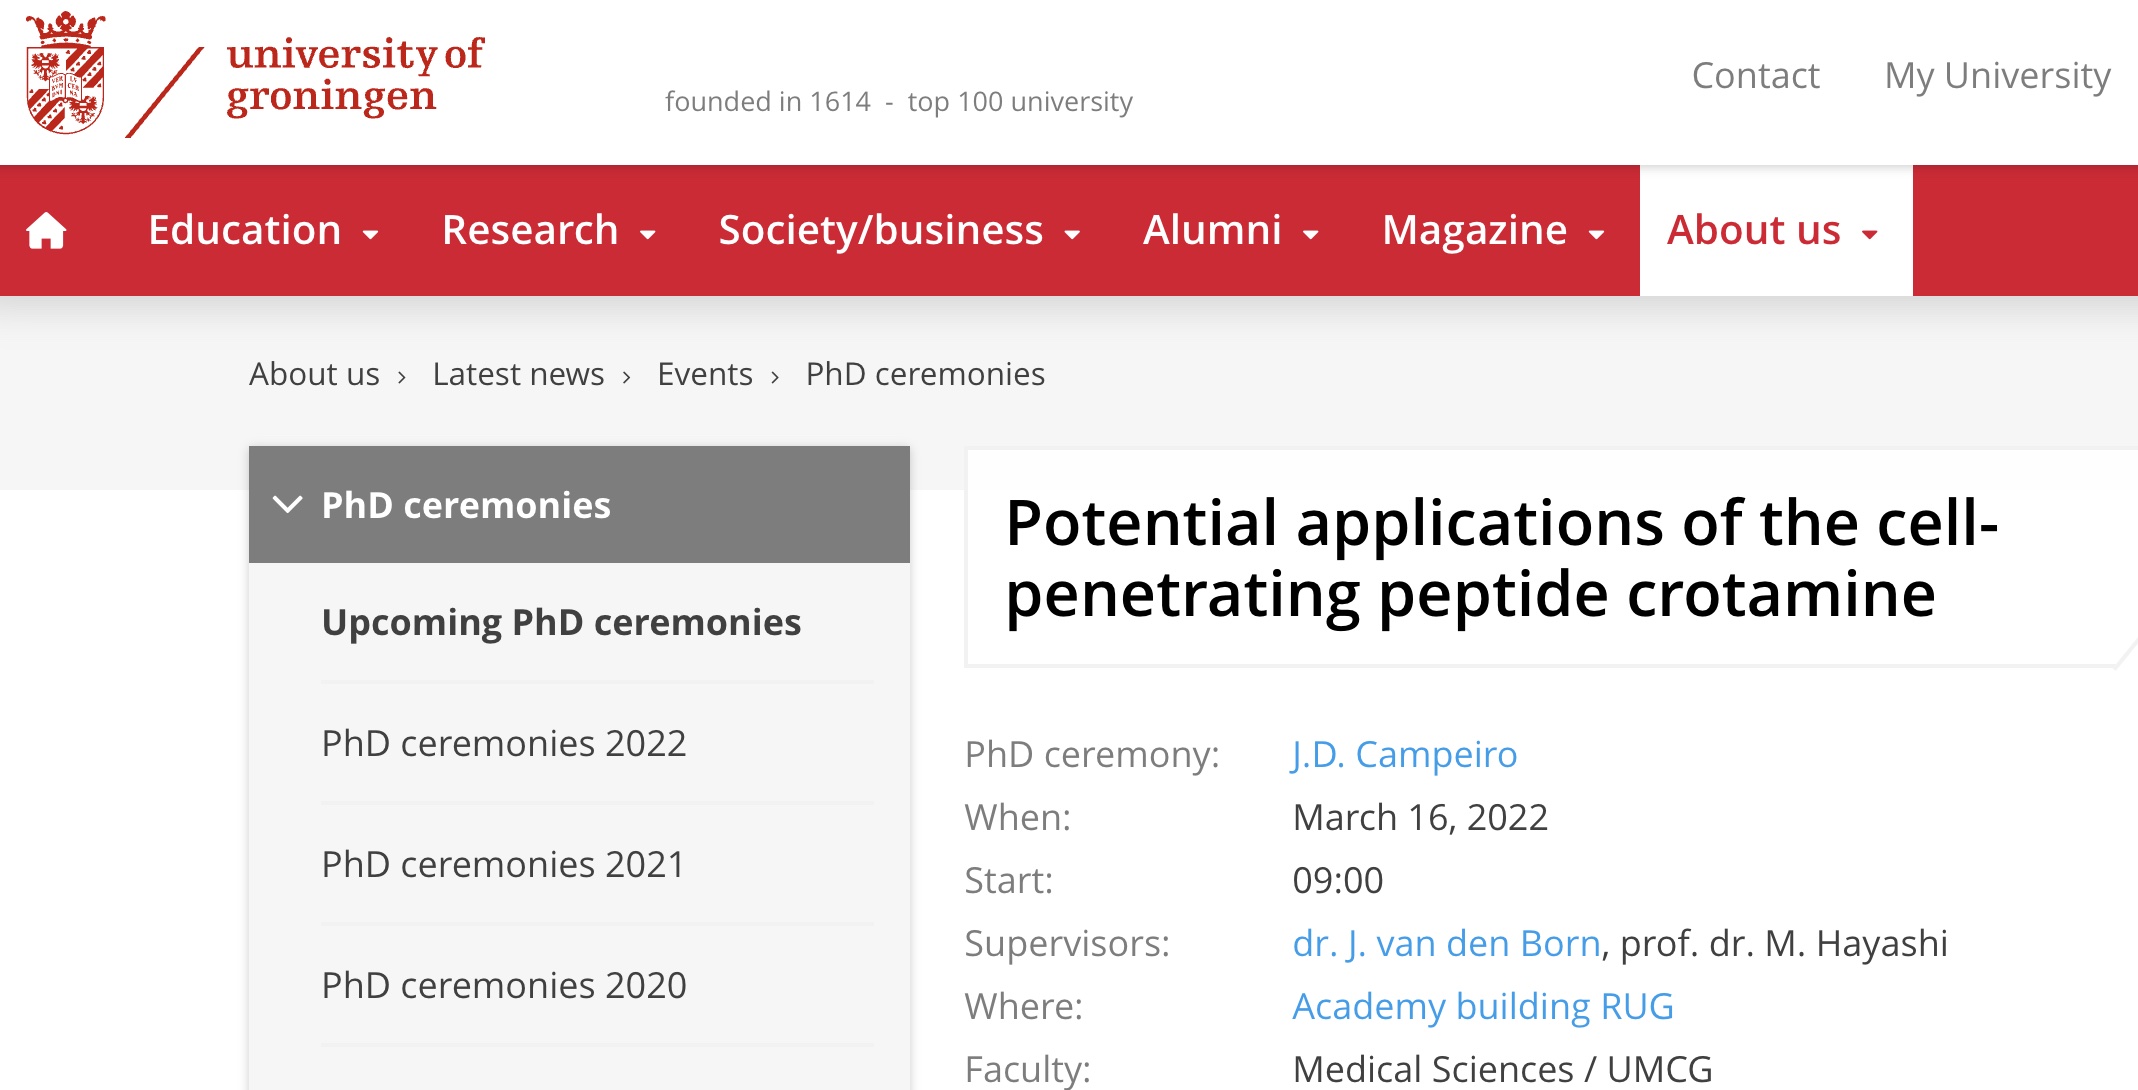The height and width of the screenshot is (1090, 2138).
Task: Select Upcoming PhD ceremonies in sidebar
Action: pyautogui.click(x=561, y=622)
